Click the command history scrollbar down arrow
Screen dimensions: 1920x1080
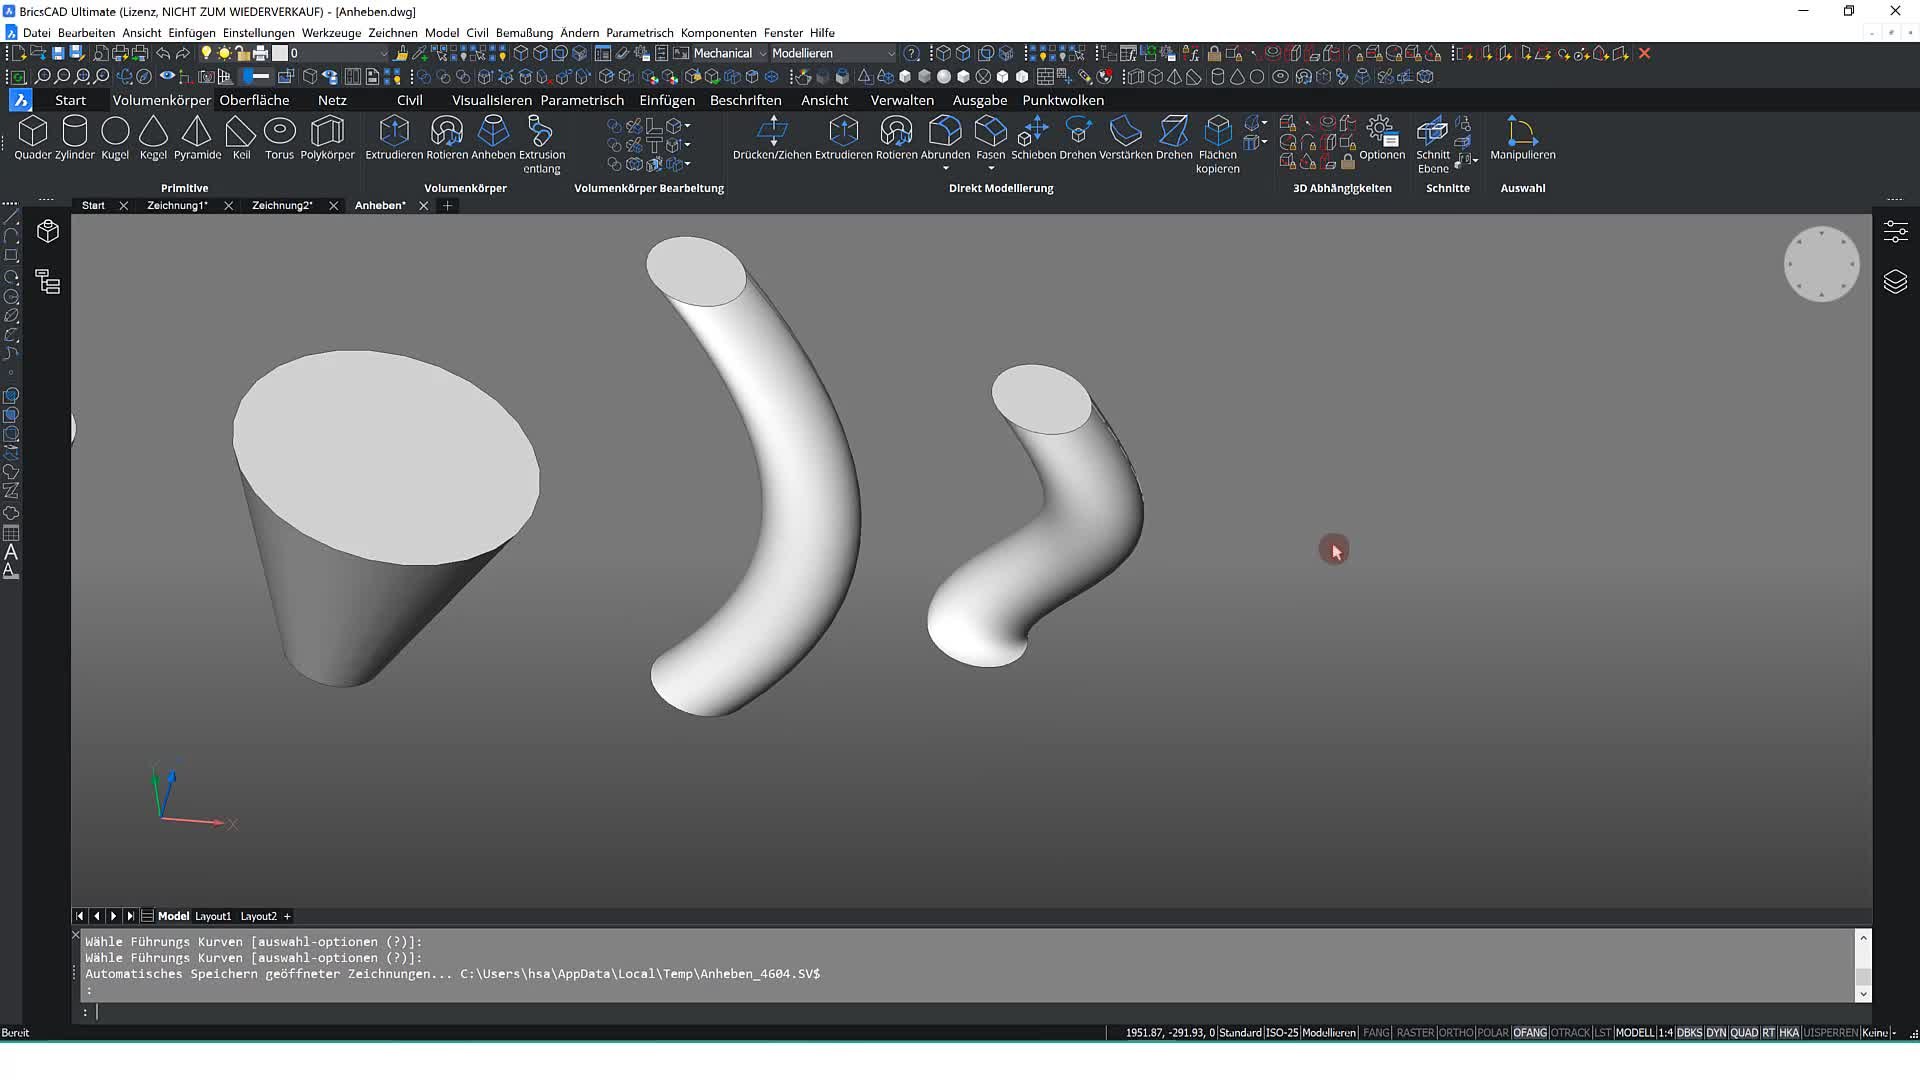[x=1863, y=993]
